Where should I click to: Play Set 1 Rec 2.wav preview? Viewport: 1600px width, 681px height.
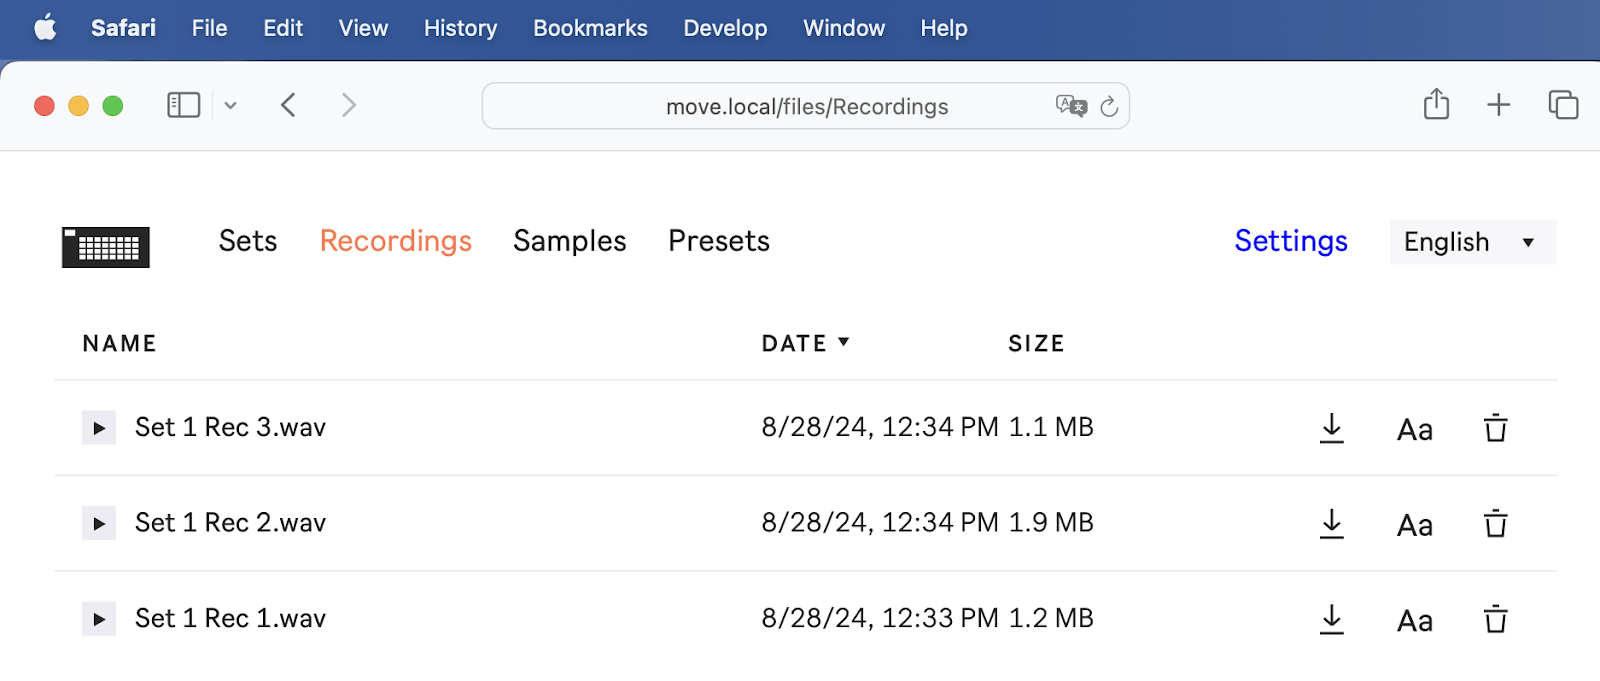pos(99,524)
